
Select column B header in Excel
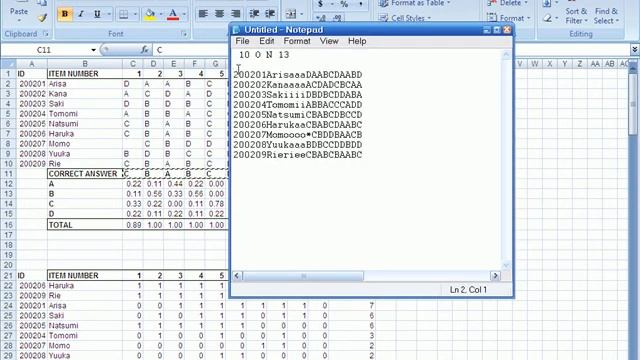tap(85, 64)
